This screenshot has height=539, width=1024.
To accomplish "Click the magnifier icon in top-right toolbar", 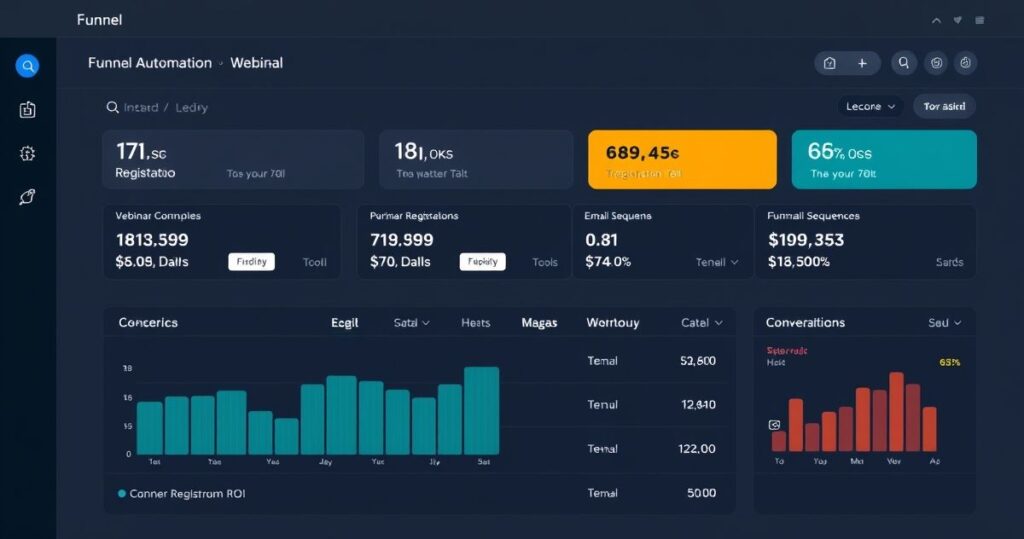I will [x=904, y=63].
